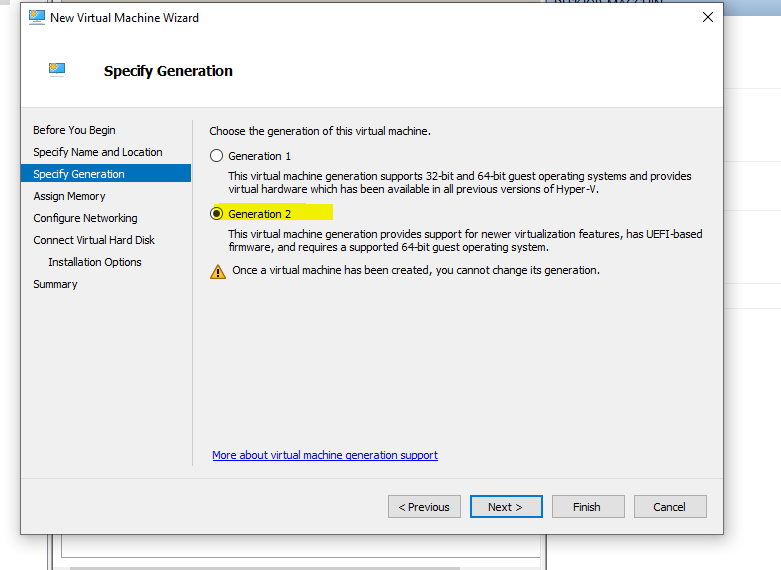Open the Configure Networking step

85,218
